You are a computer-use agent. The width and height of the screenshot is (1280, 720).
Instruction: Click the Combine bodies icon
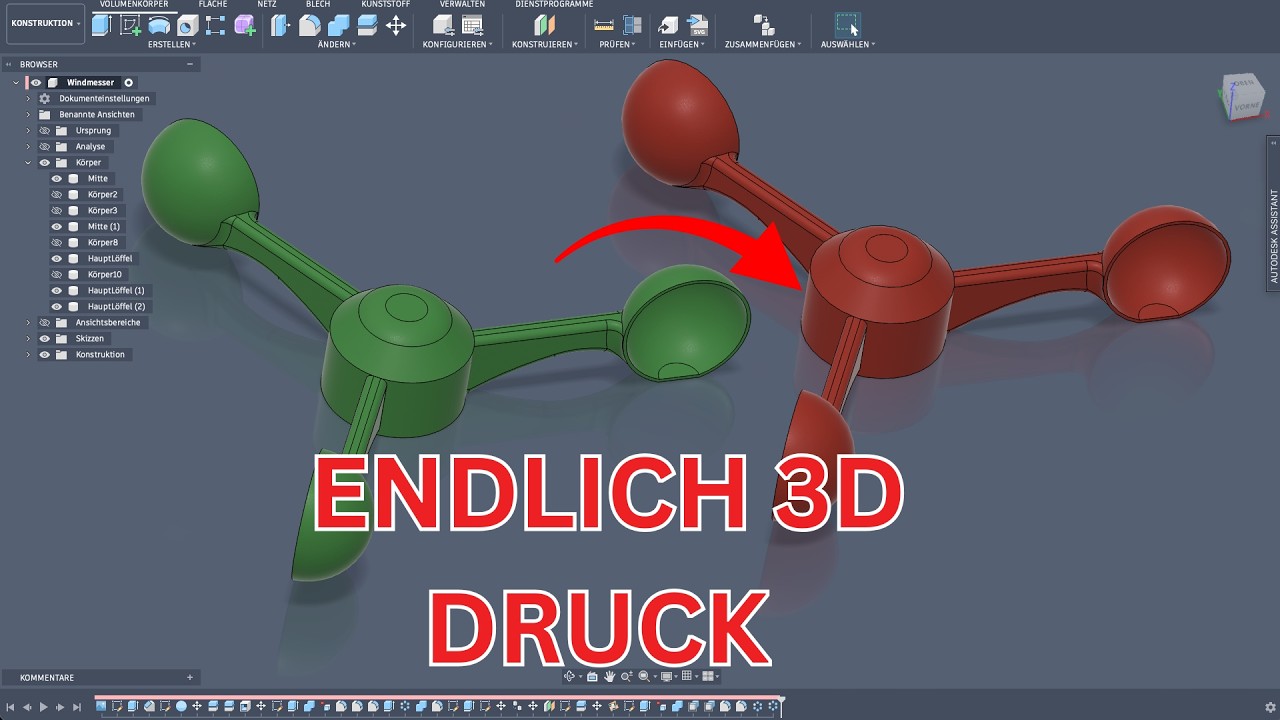click(339, 26)
